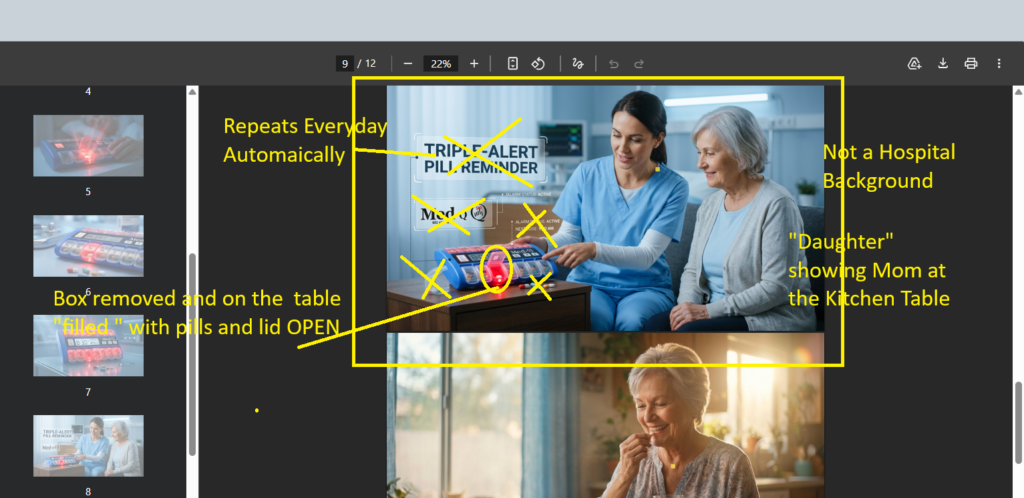Redo the annotation
The width and height of the screenshot is (1024, 498).
click(x=639, y=63)
